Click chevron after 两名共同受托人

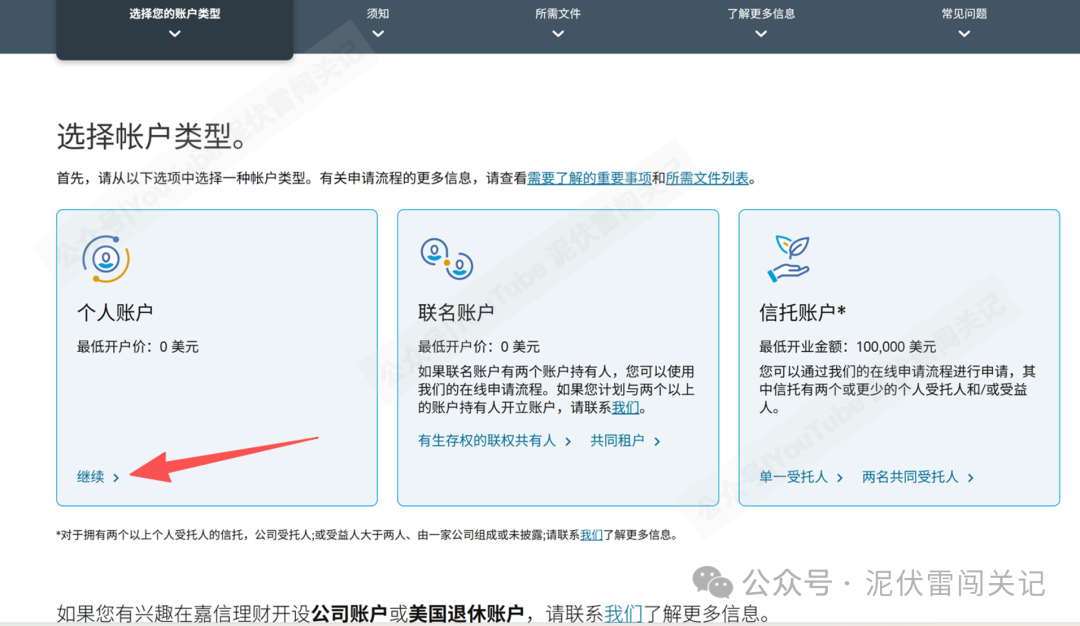click(970, 477)
